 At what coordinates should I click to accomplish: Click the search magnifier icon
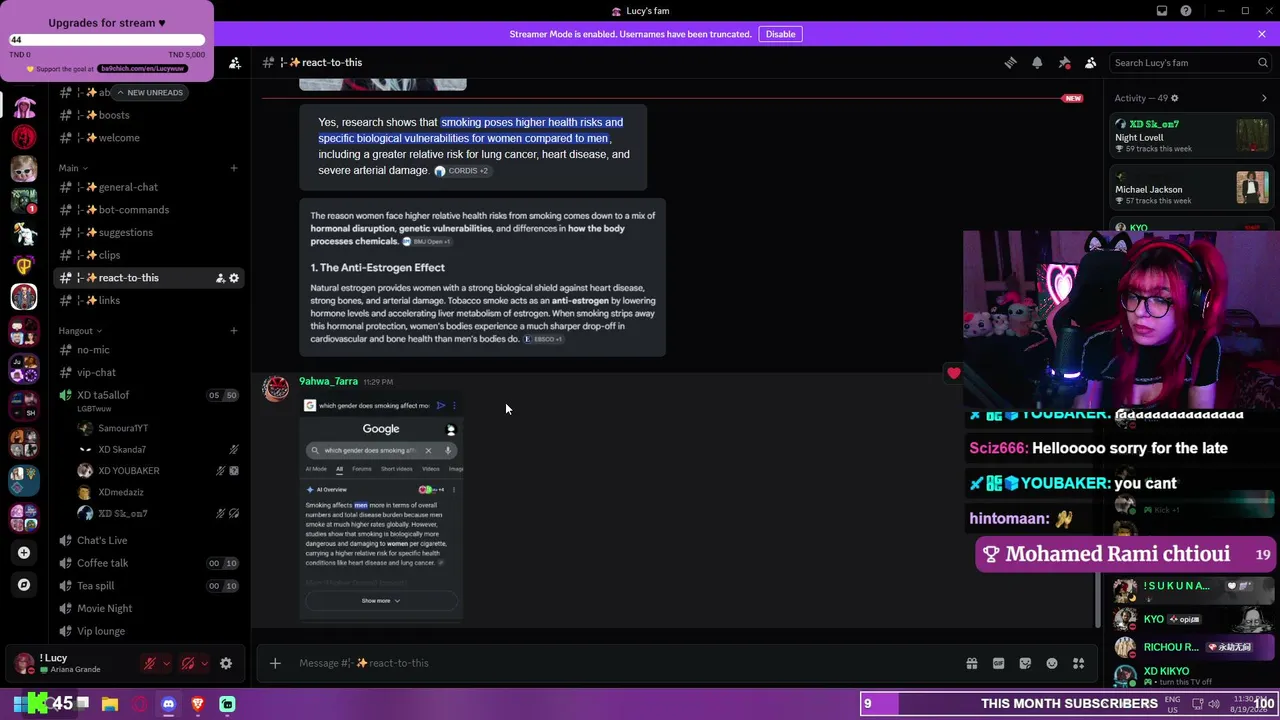[1263, 62]
